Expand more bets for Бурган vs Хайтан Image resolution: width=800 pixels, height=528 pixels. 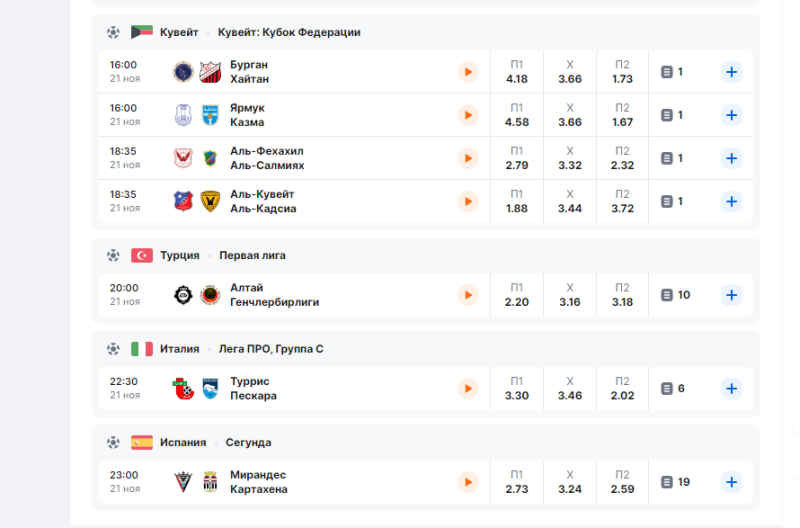(x=731, y=72)
